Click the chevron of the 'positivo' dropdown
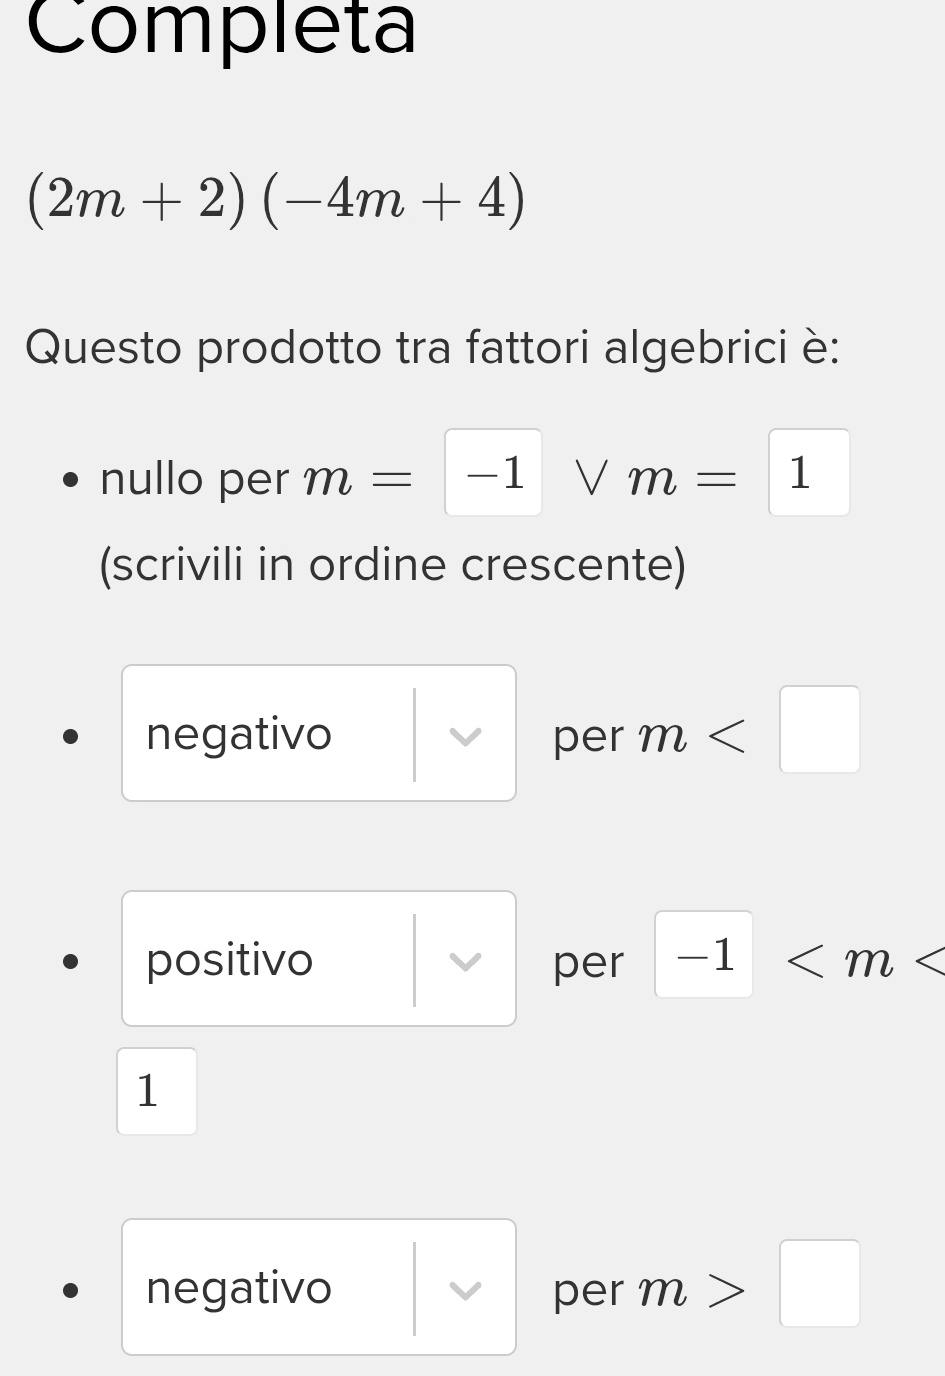Viewport: 945px width, 1376px height. [x=465, y=960]
